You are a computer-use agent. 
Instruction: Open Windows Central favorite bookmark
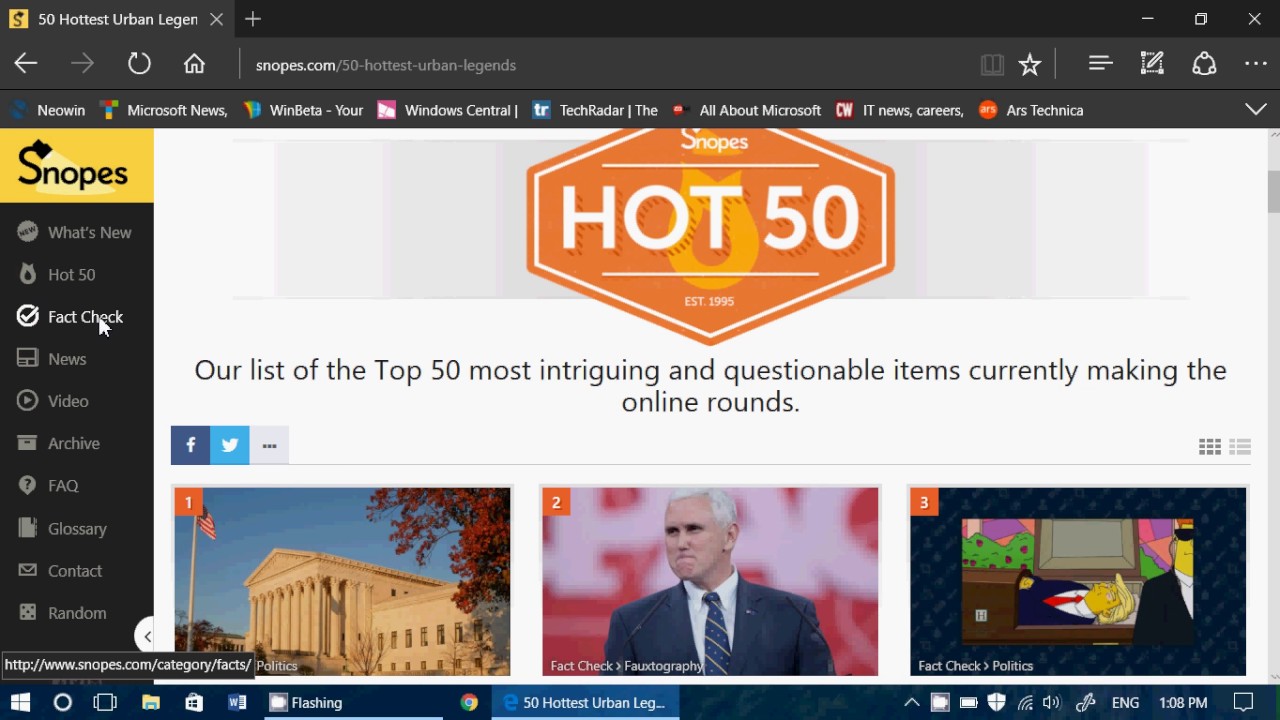[x=447, y=110]
